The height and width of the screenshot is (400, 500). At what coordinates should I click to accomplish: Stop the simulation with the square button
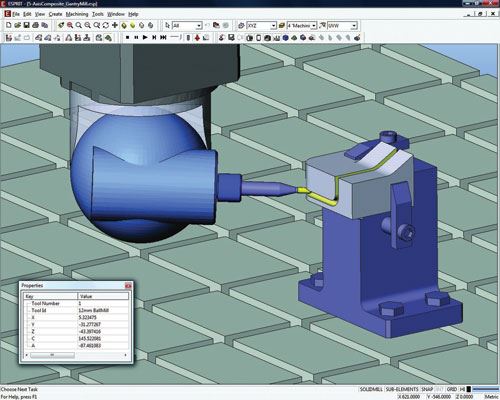tap(127, 38)
